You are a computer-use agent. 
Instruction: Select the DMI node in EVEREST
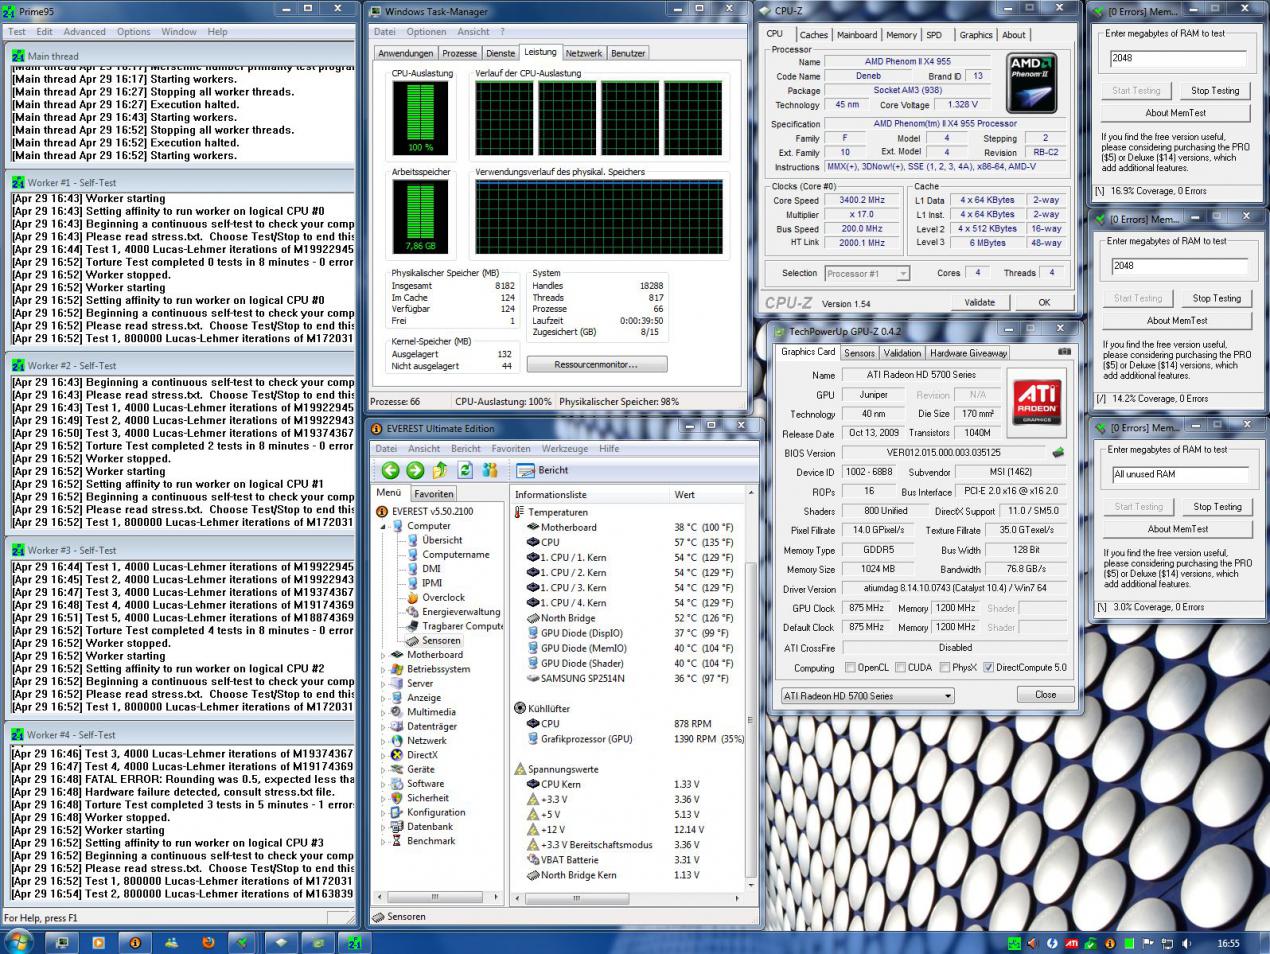click(x=431, y=568)
